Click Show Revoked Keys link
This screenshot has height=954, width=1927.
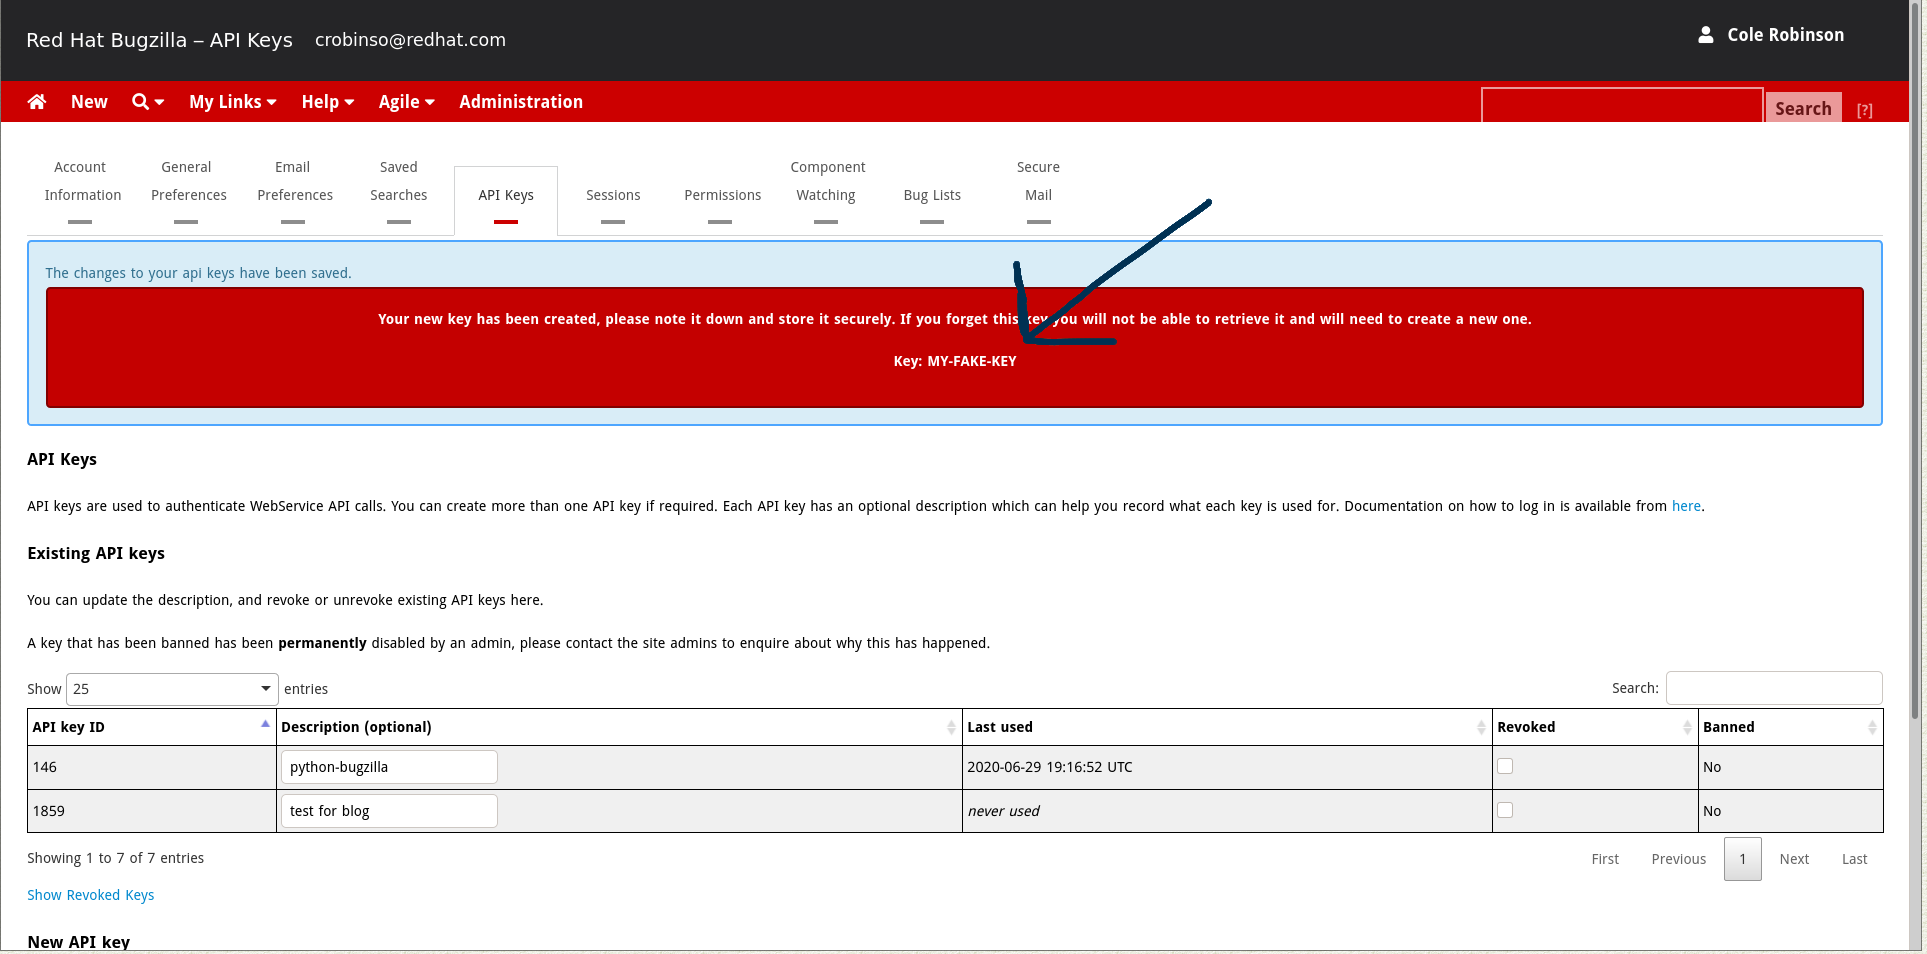[91, 895]
